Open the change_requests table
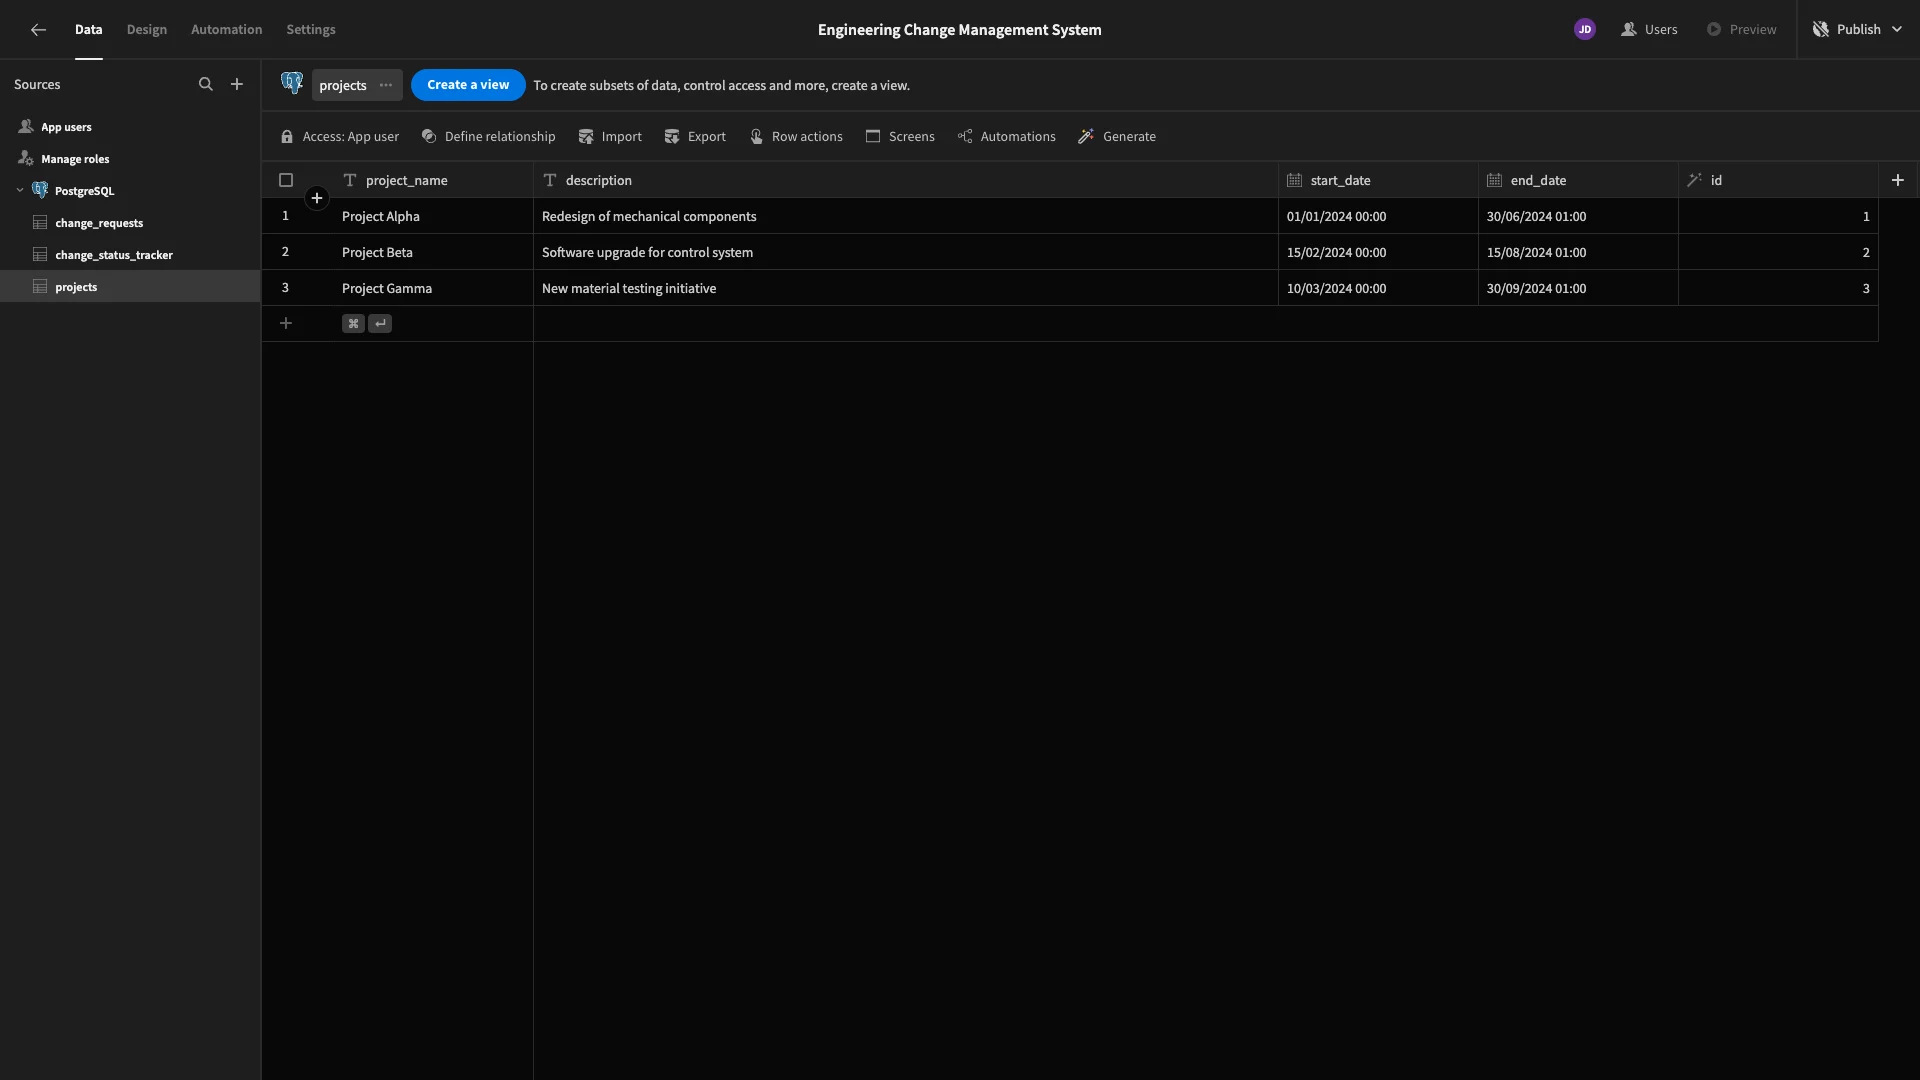The height and width of the screenshot is (1080, 1920). [130, 223]
